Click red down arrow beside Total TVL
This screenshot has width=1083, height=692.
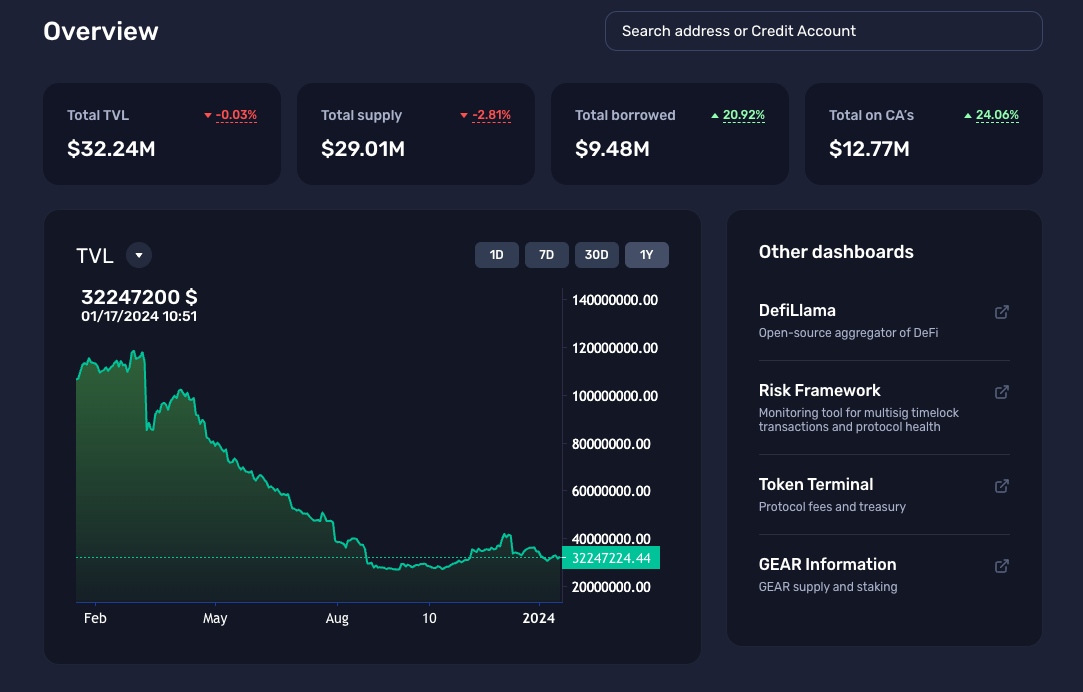(208, 116)
